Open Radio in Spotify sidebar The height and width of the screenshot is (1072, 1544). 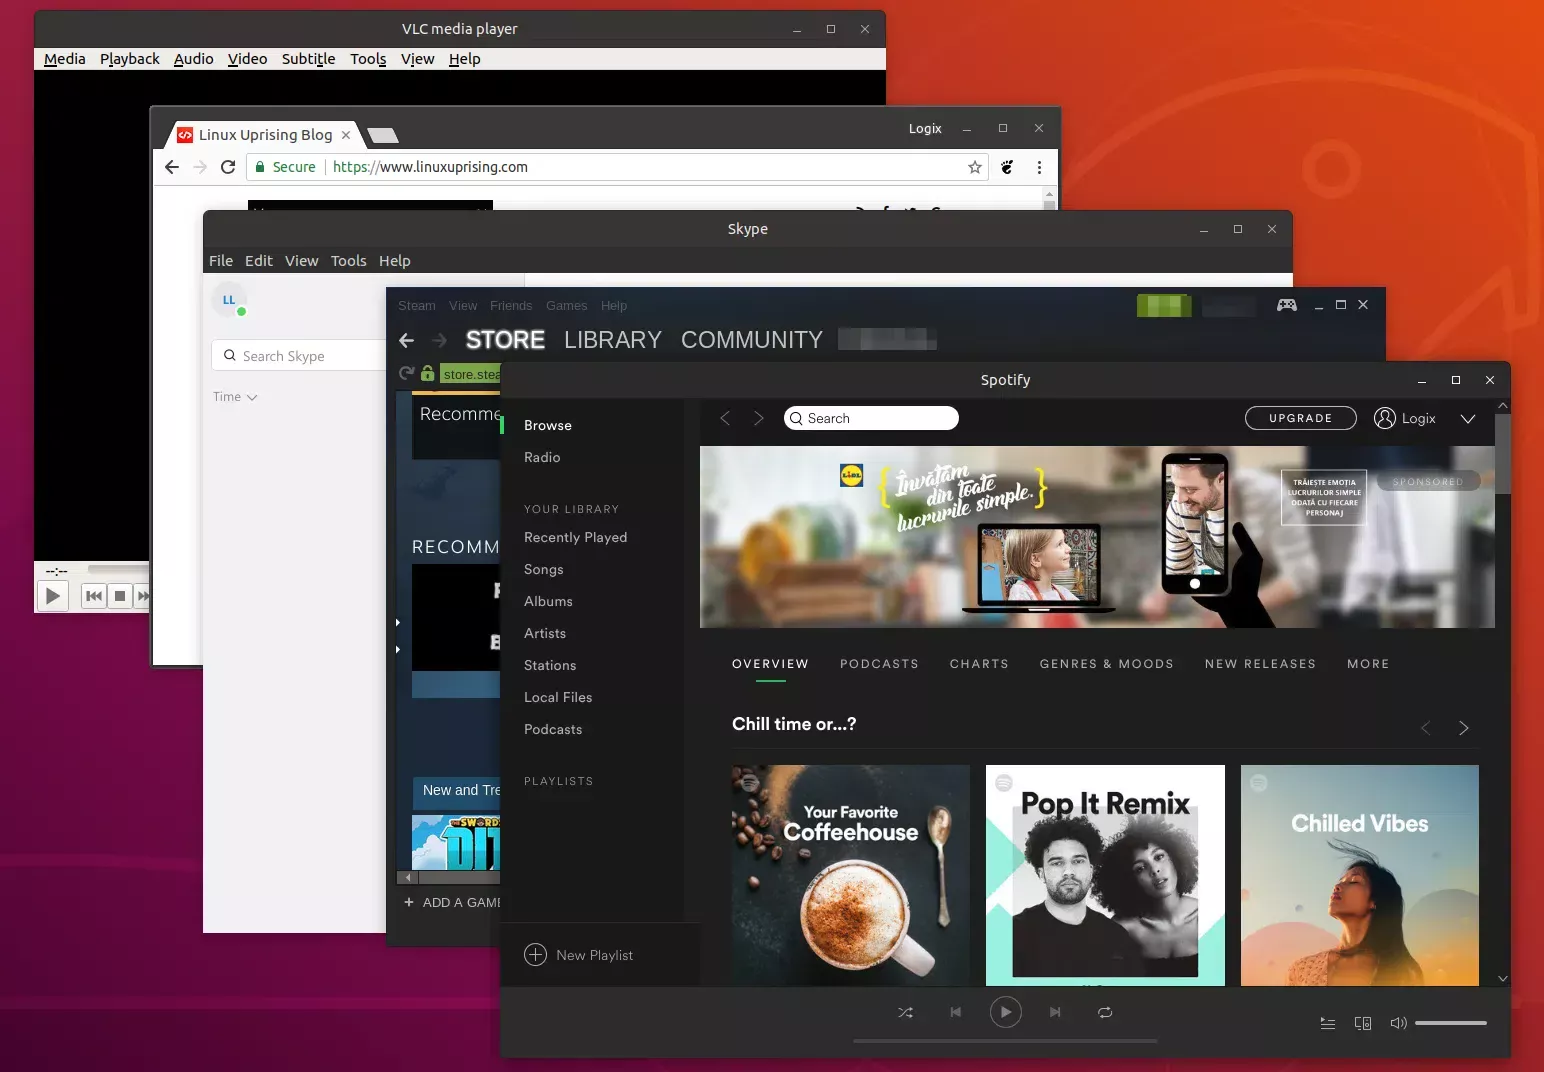542,457
